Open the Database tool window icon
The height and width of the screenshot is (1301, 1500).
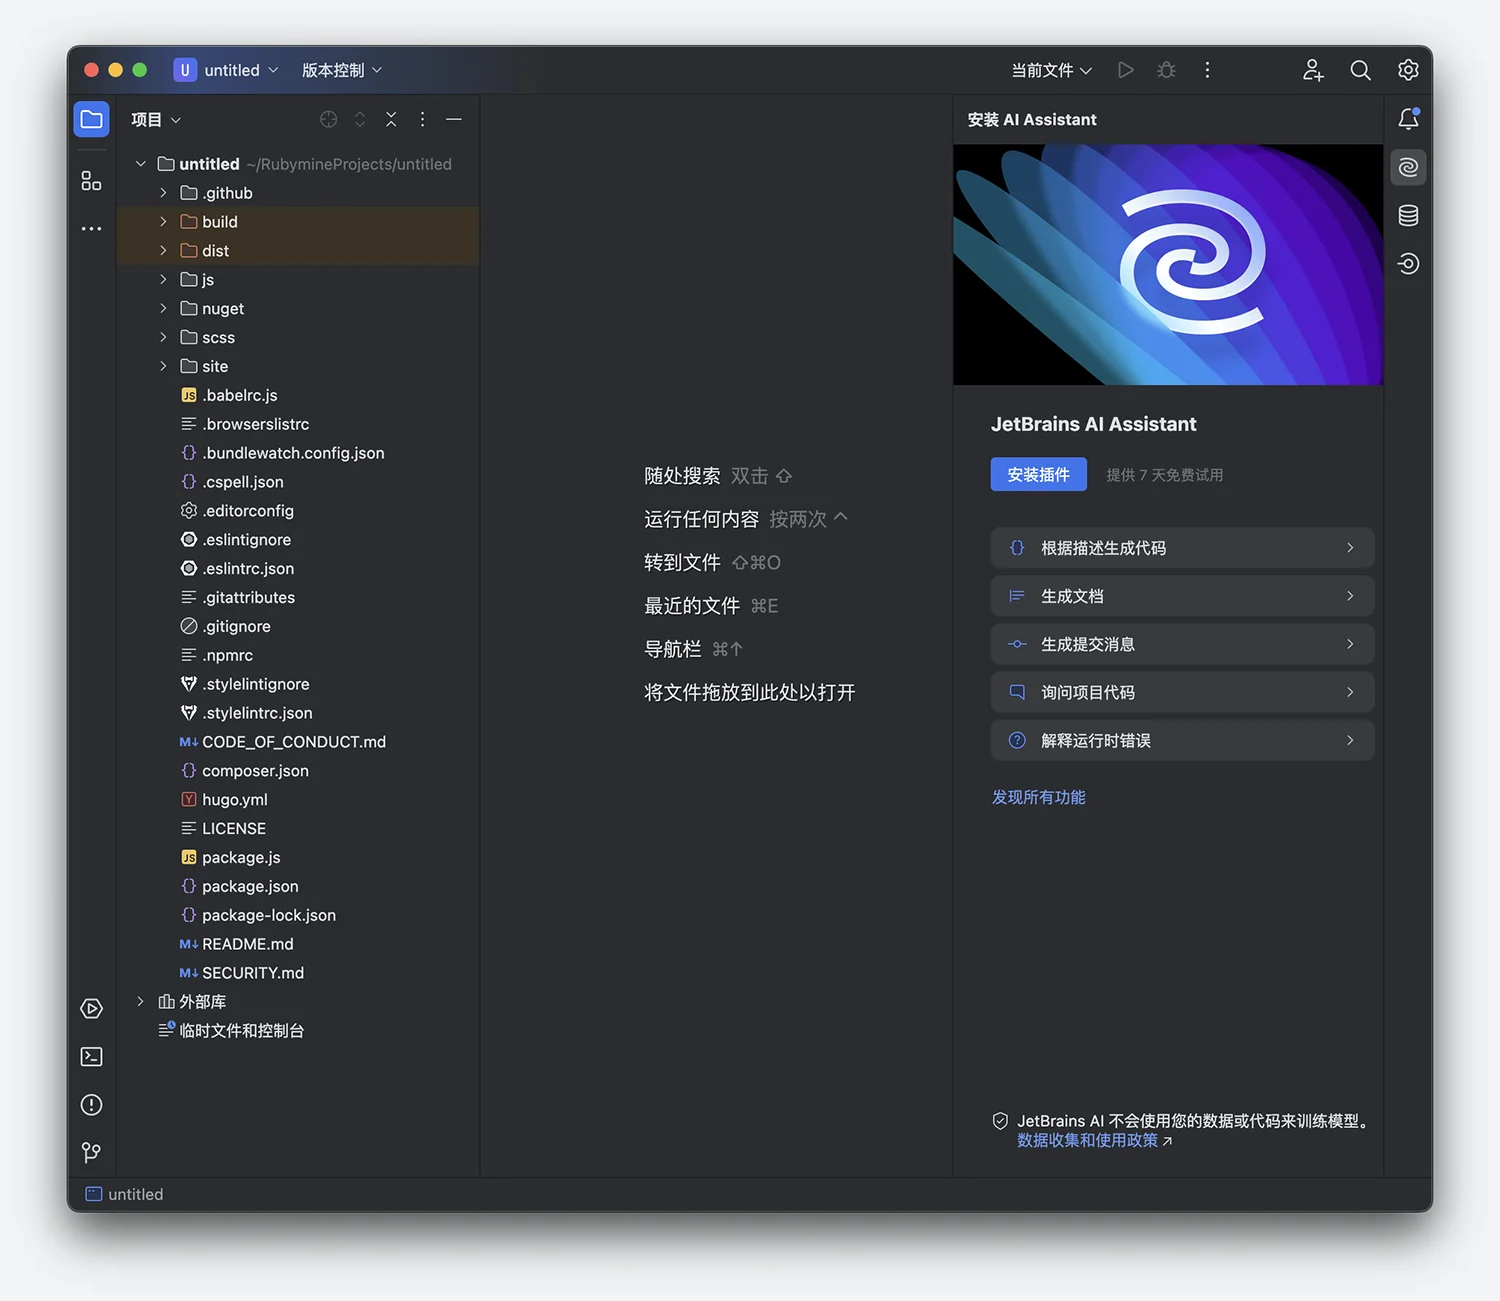click(1408, 215)
